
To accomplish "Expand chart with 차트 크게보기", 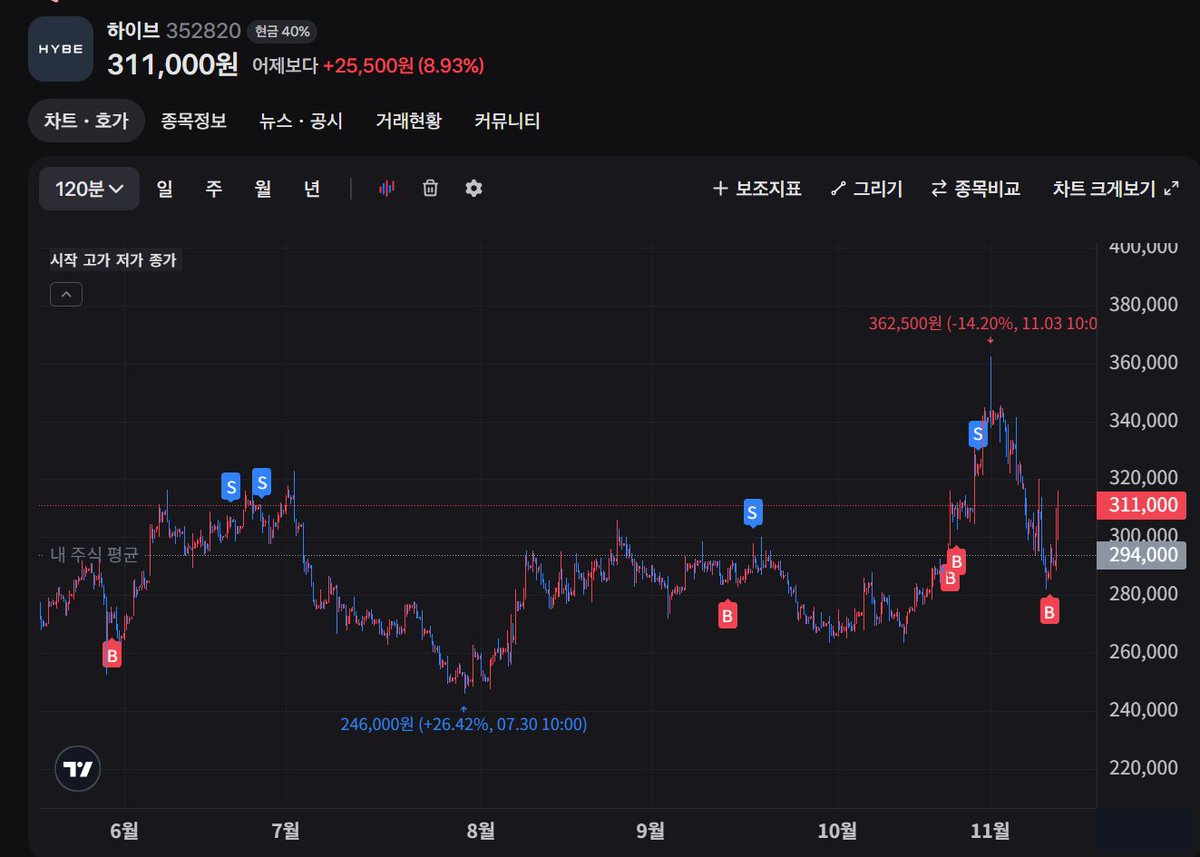I will (x=1115, y=188).
